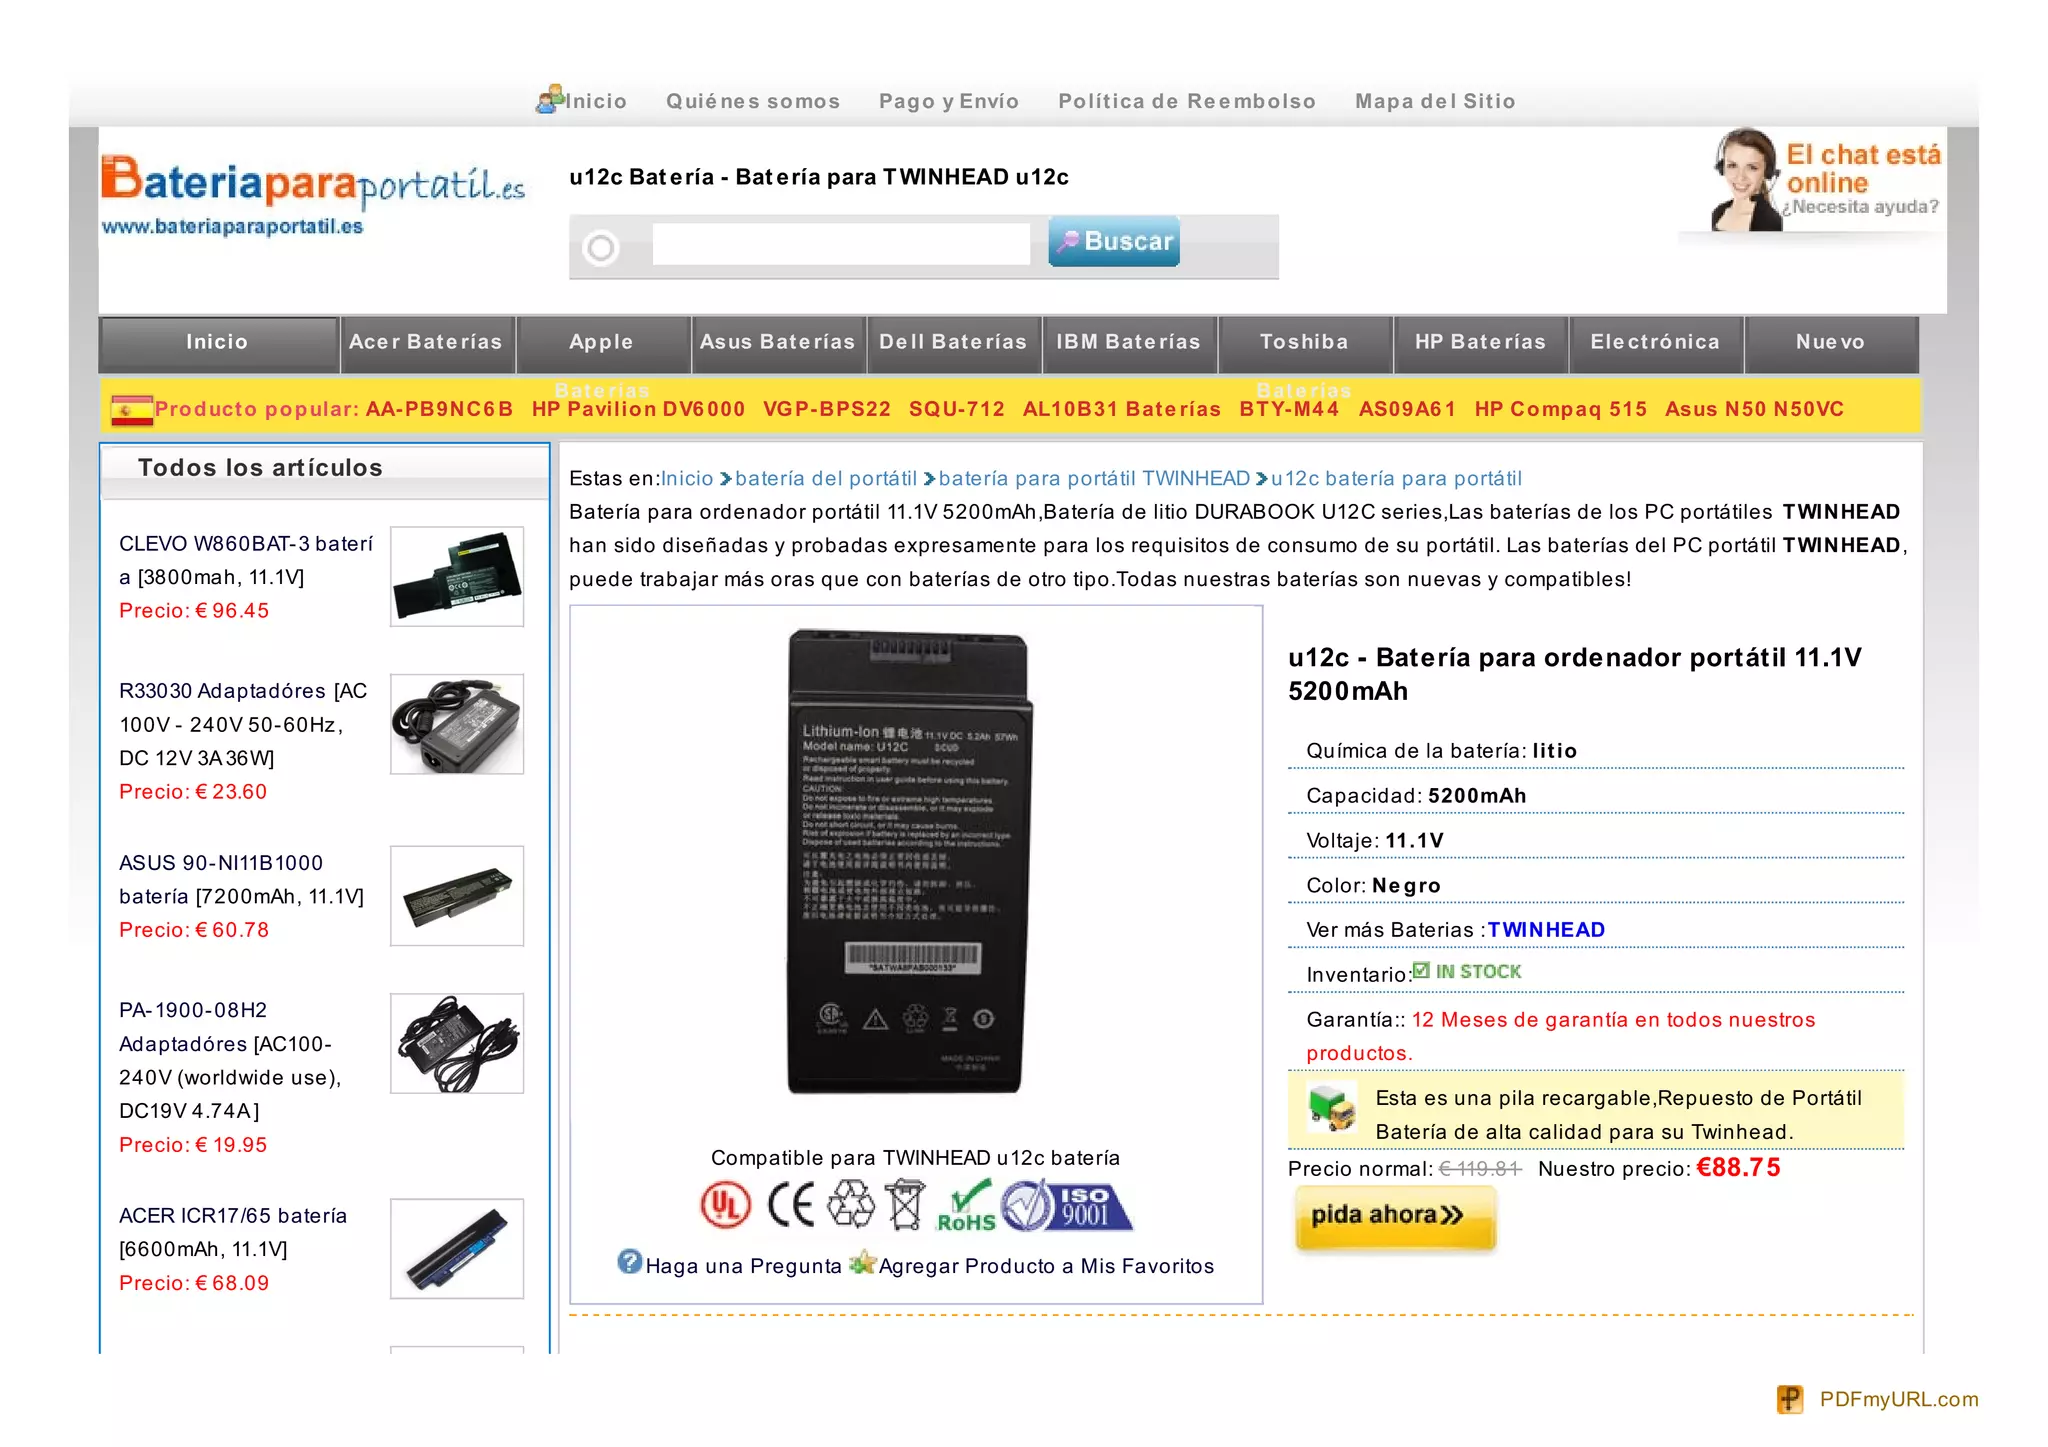Open the Acer Baterías menu tab
This screenshot has width=2048, height=1447.
click(427, 343)
